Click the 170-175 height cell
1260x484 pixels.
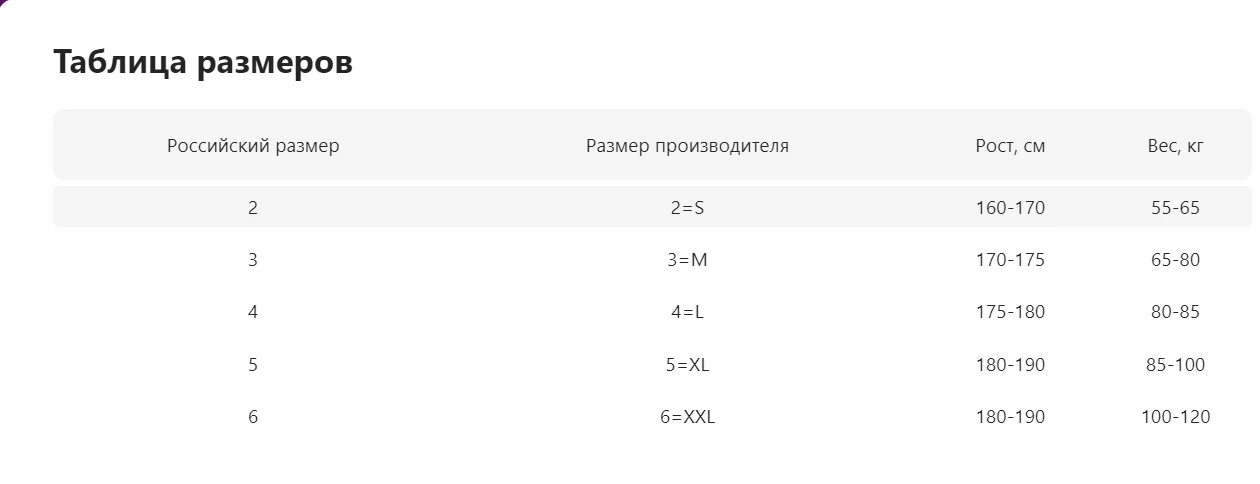point(1010,260)
